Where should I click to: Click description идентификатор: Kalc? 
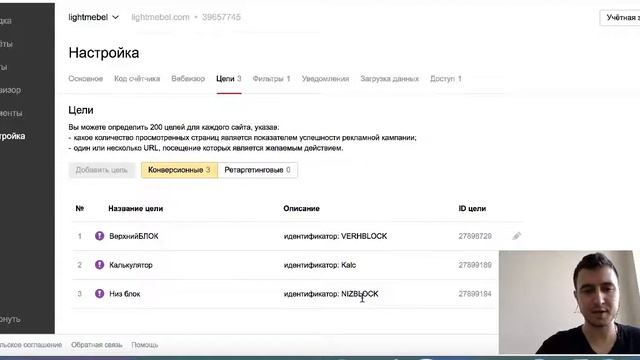(x=320, y=265)
